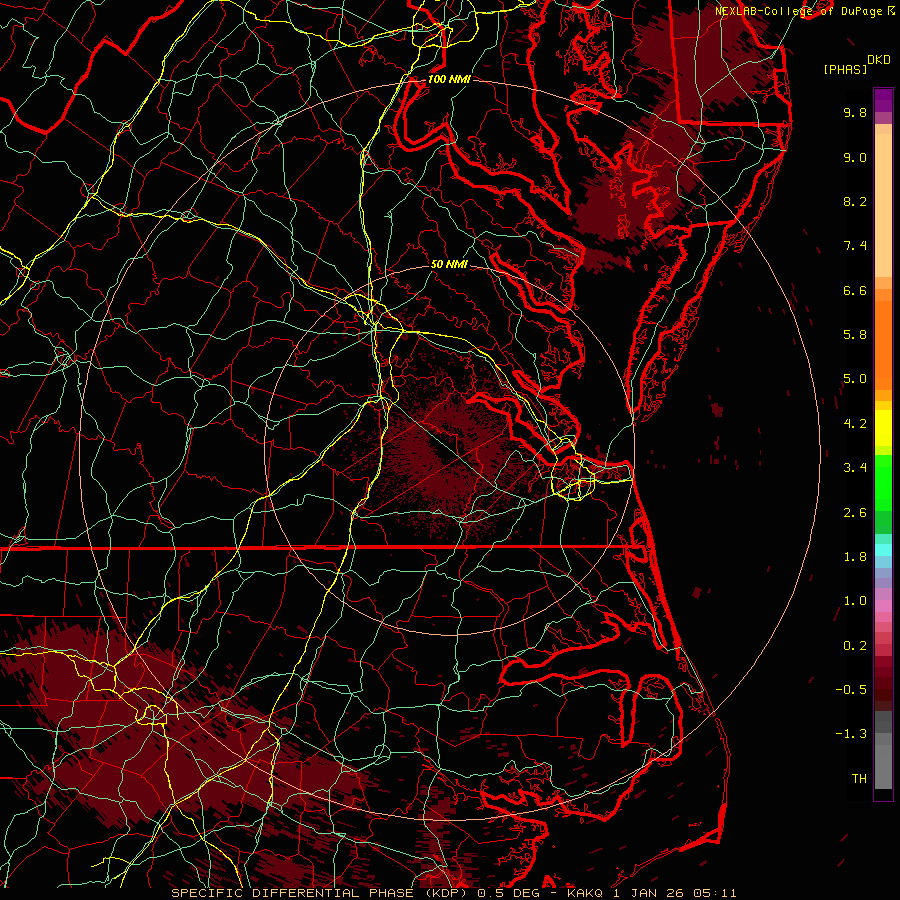Image resolution: width=900 pixels, height=900 pixels.
Task: Select the 9.8 legend value
Action: (855, 112)
